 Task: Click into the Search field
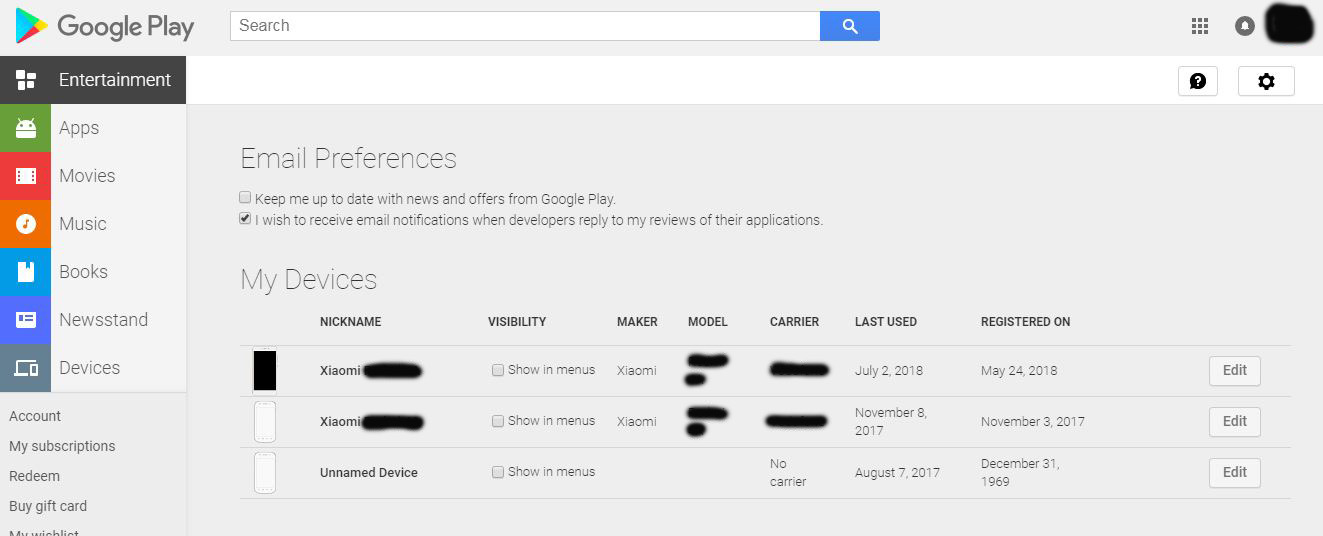pyautogui.click(x=525, y=26)
